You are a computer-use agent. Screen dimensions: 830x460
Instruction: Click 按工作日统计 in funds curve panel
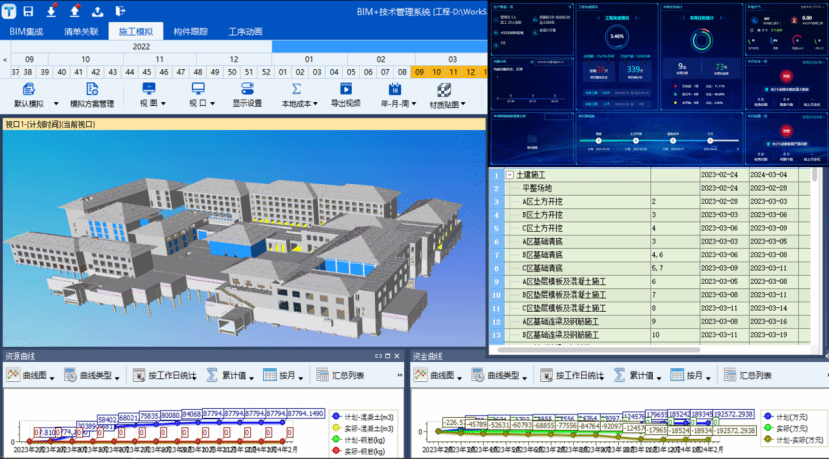571,375
